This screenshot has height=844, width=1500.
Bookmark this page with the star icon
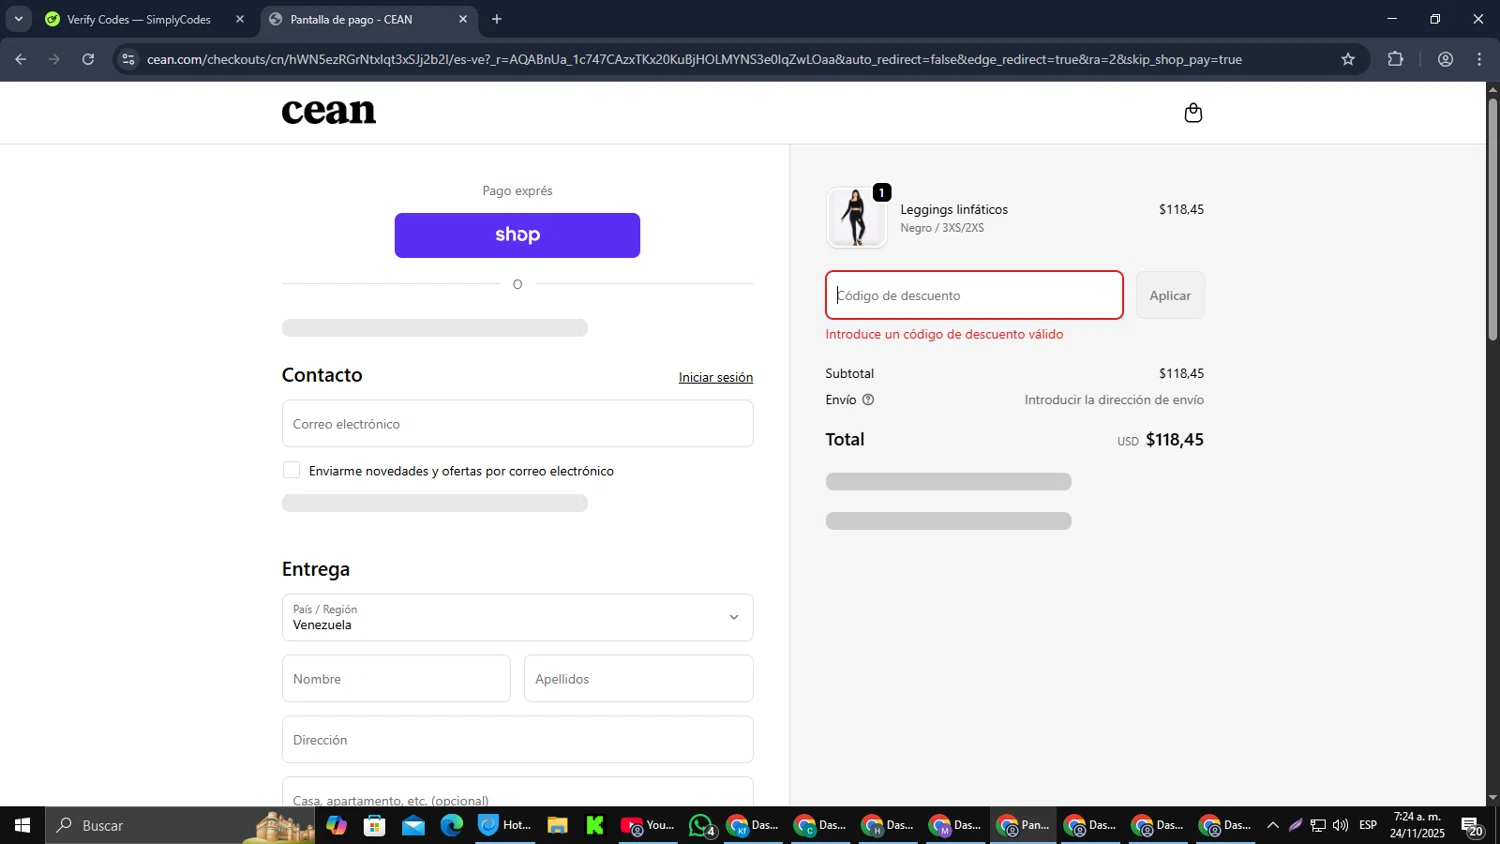[x=1348, y=60]
